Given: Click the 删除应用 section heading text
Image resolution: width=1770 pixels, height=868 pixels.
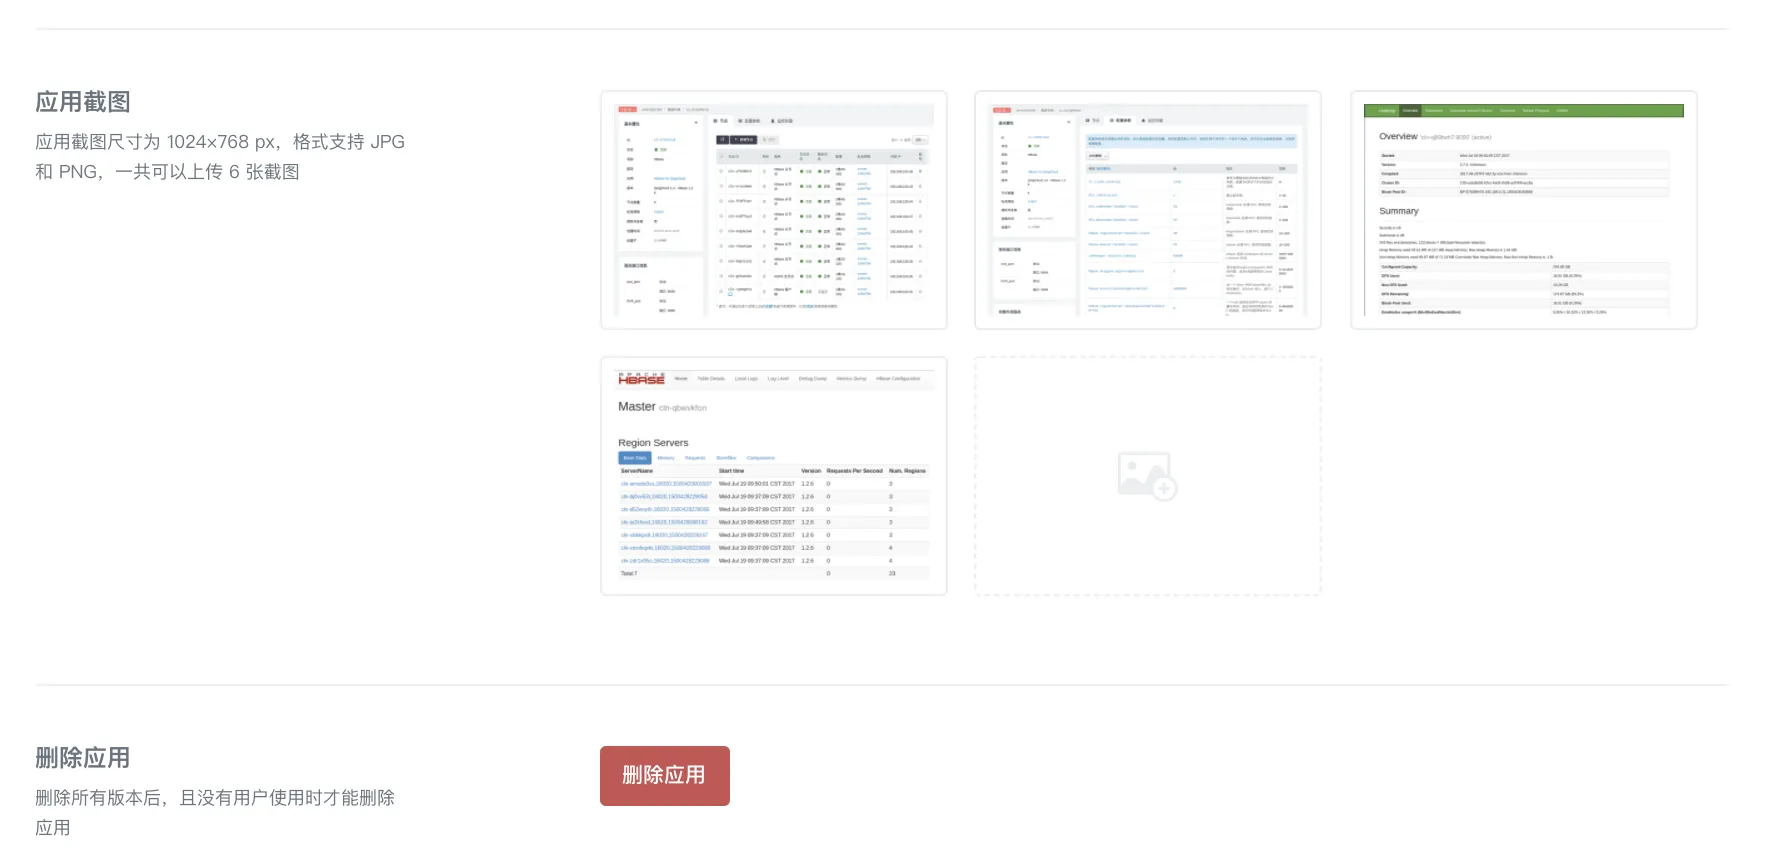Looking at the screenshot, I should coord(83,758).
